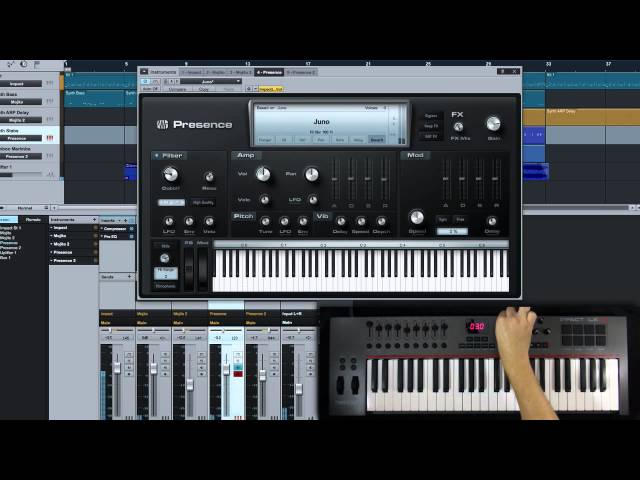
Task: Toggle the Monophonic button
Action: point(166,286)
